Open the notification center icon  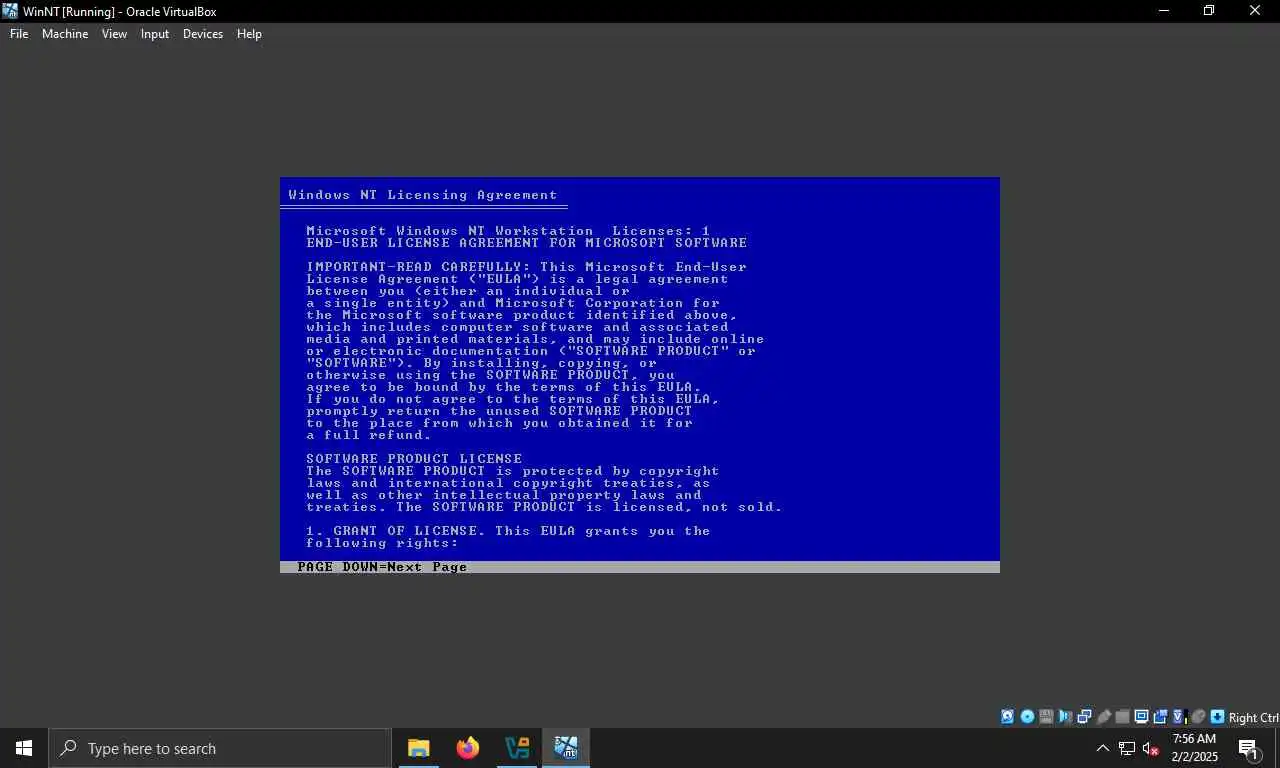pyautogui.click(x=1248, y=748)
